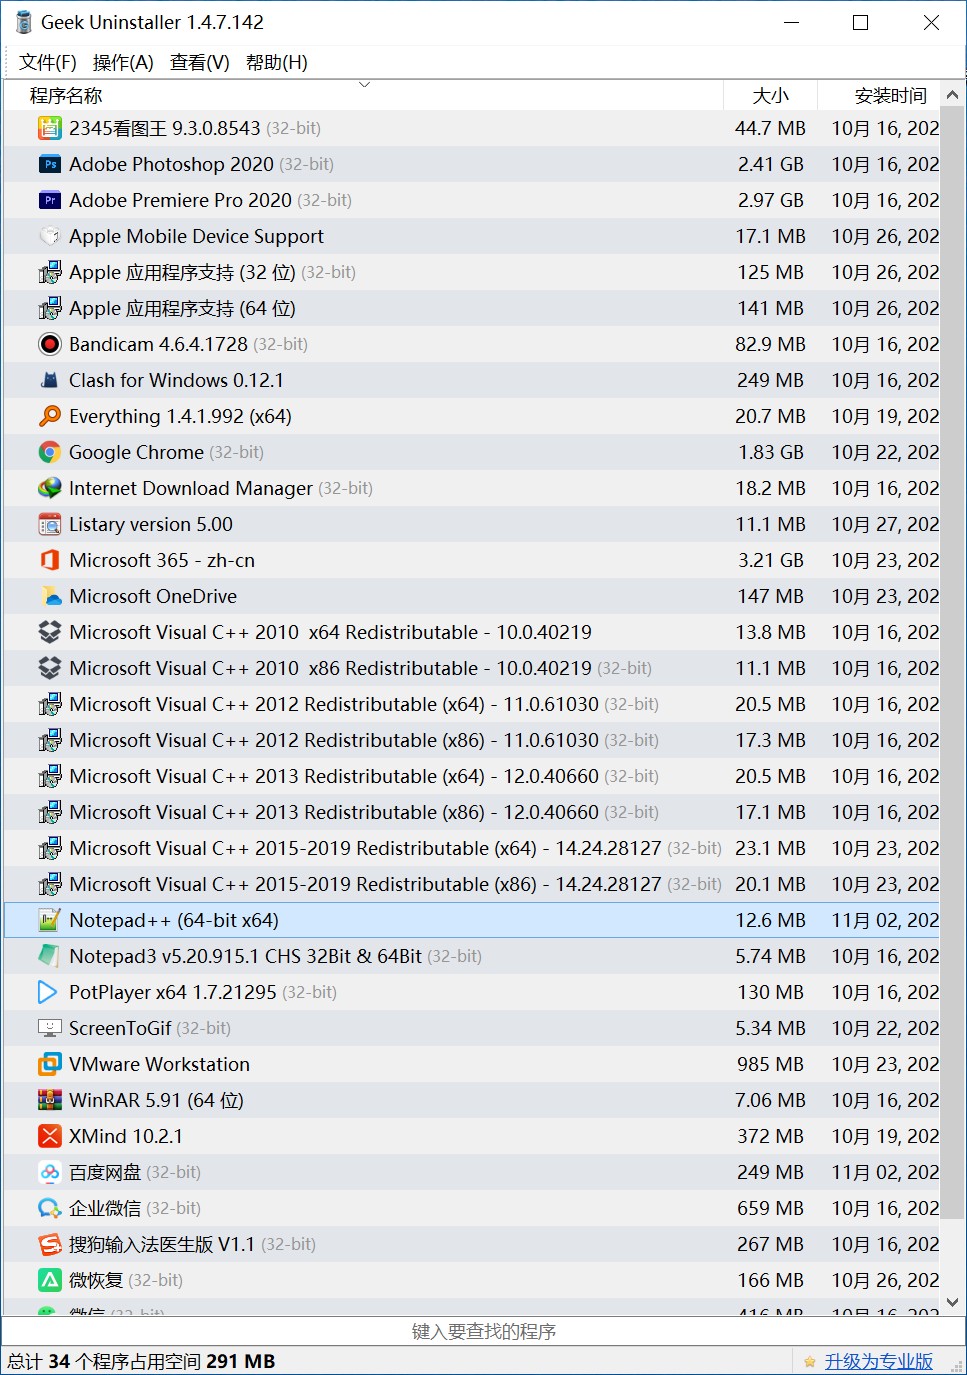Click the 企业微信 icon
The width and height of the screenshot is (967, 1375).
pos(49,1208)
